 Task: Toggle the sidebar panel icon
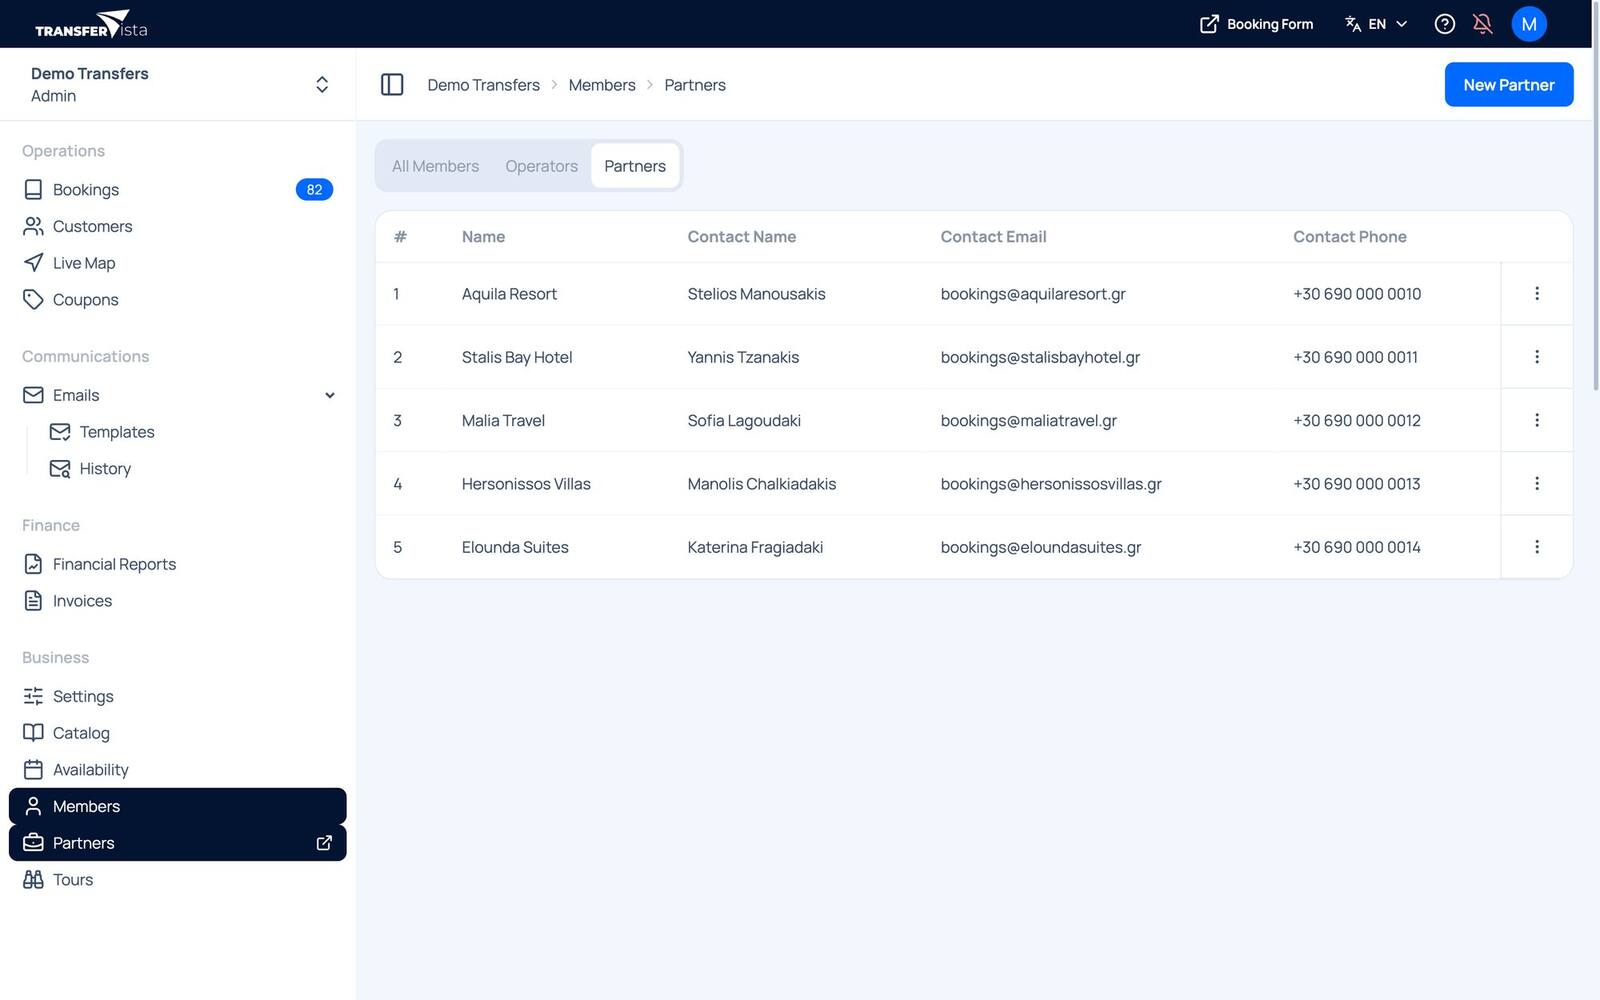pyautogui.click(x=392, y=85)
